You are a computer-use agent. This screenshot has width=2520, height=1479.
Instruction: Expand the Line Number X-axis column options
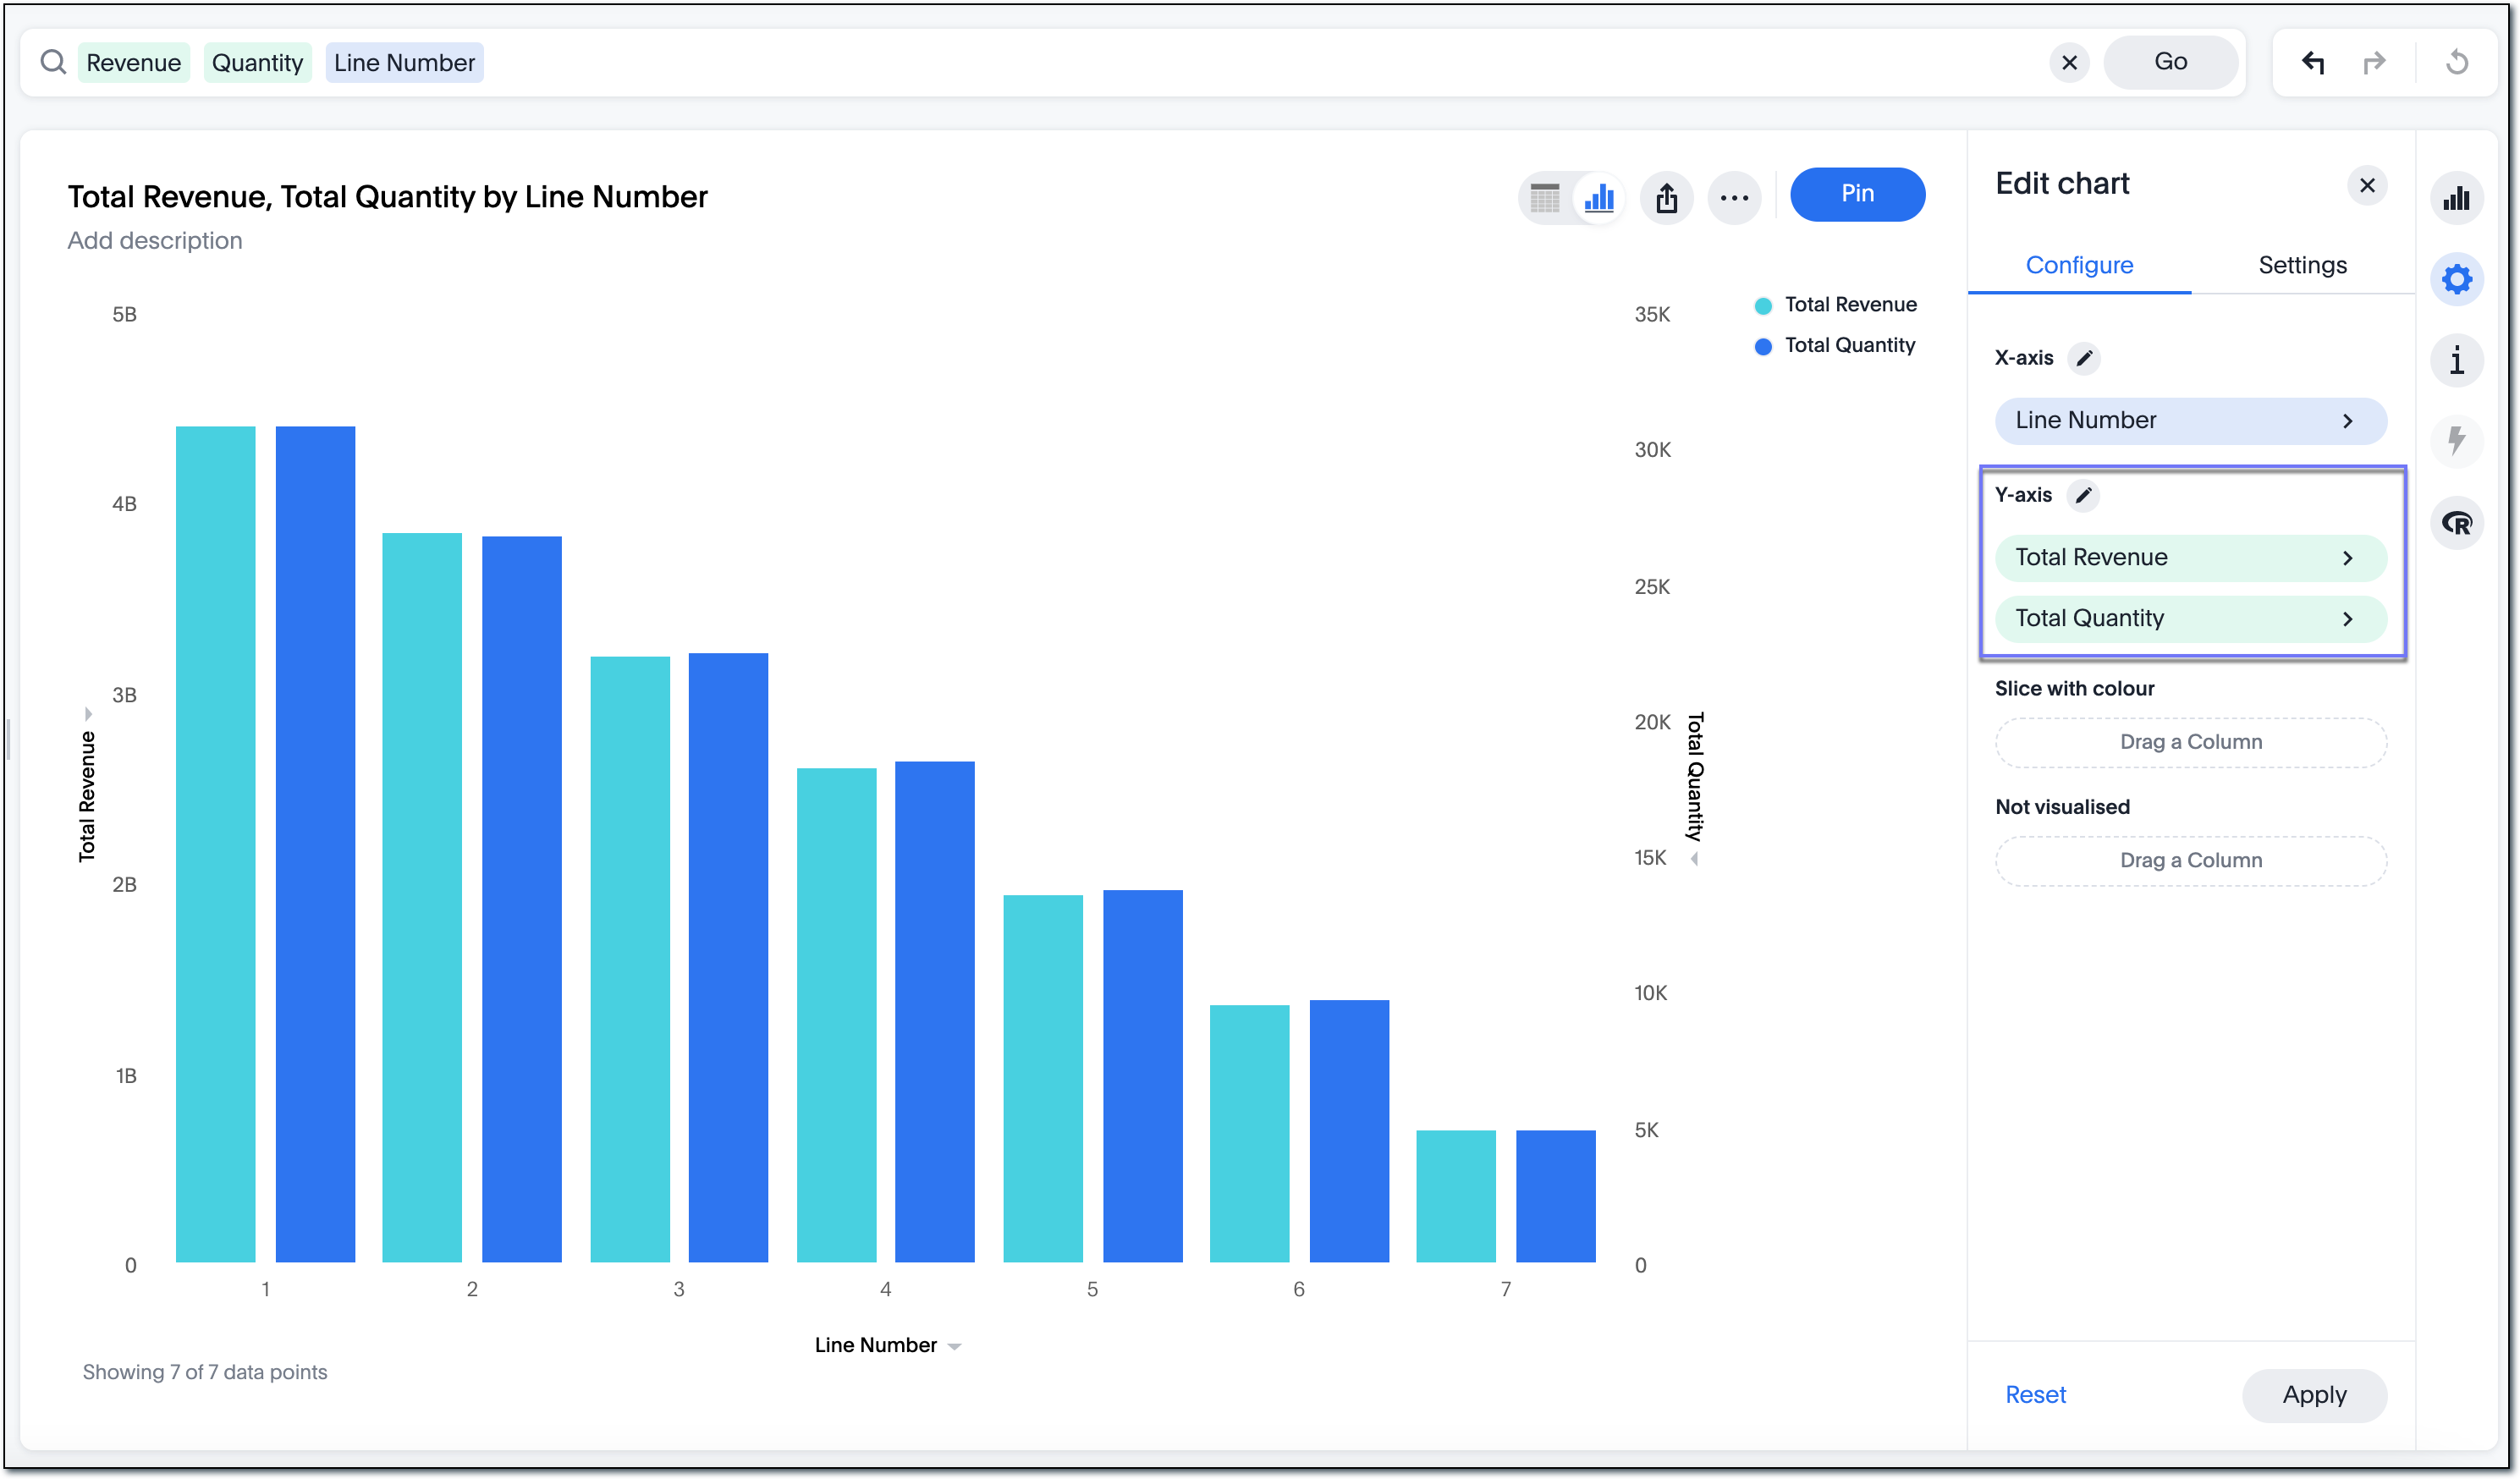point(2348,420)
